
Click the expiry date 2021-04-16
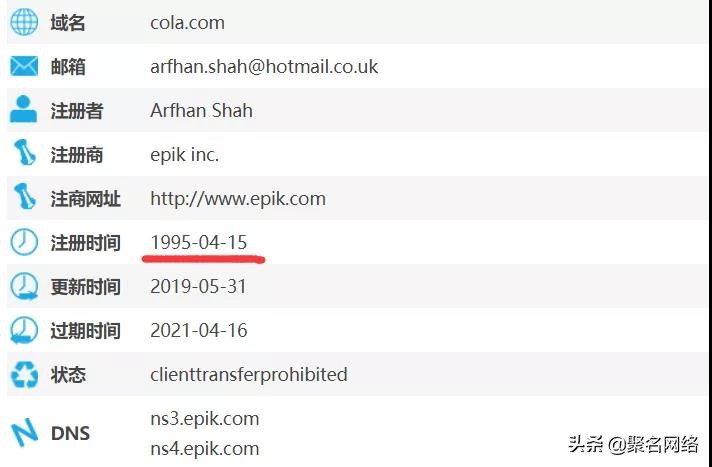[x=199, y=330]
